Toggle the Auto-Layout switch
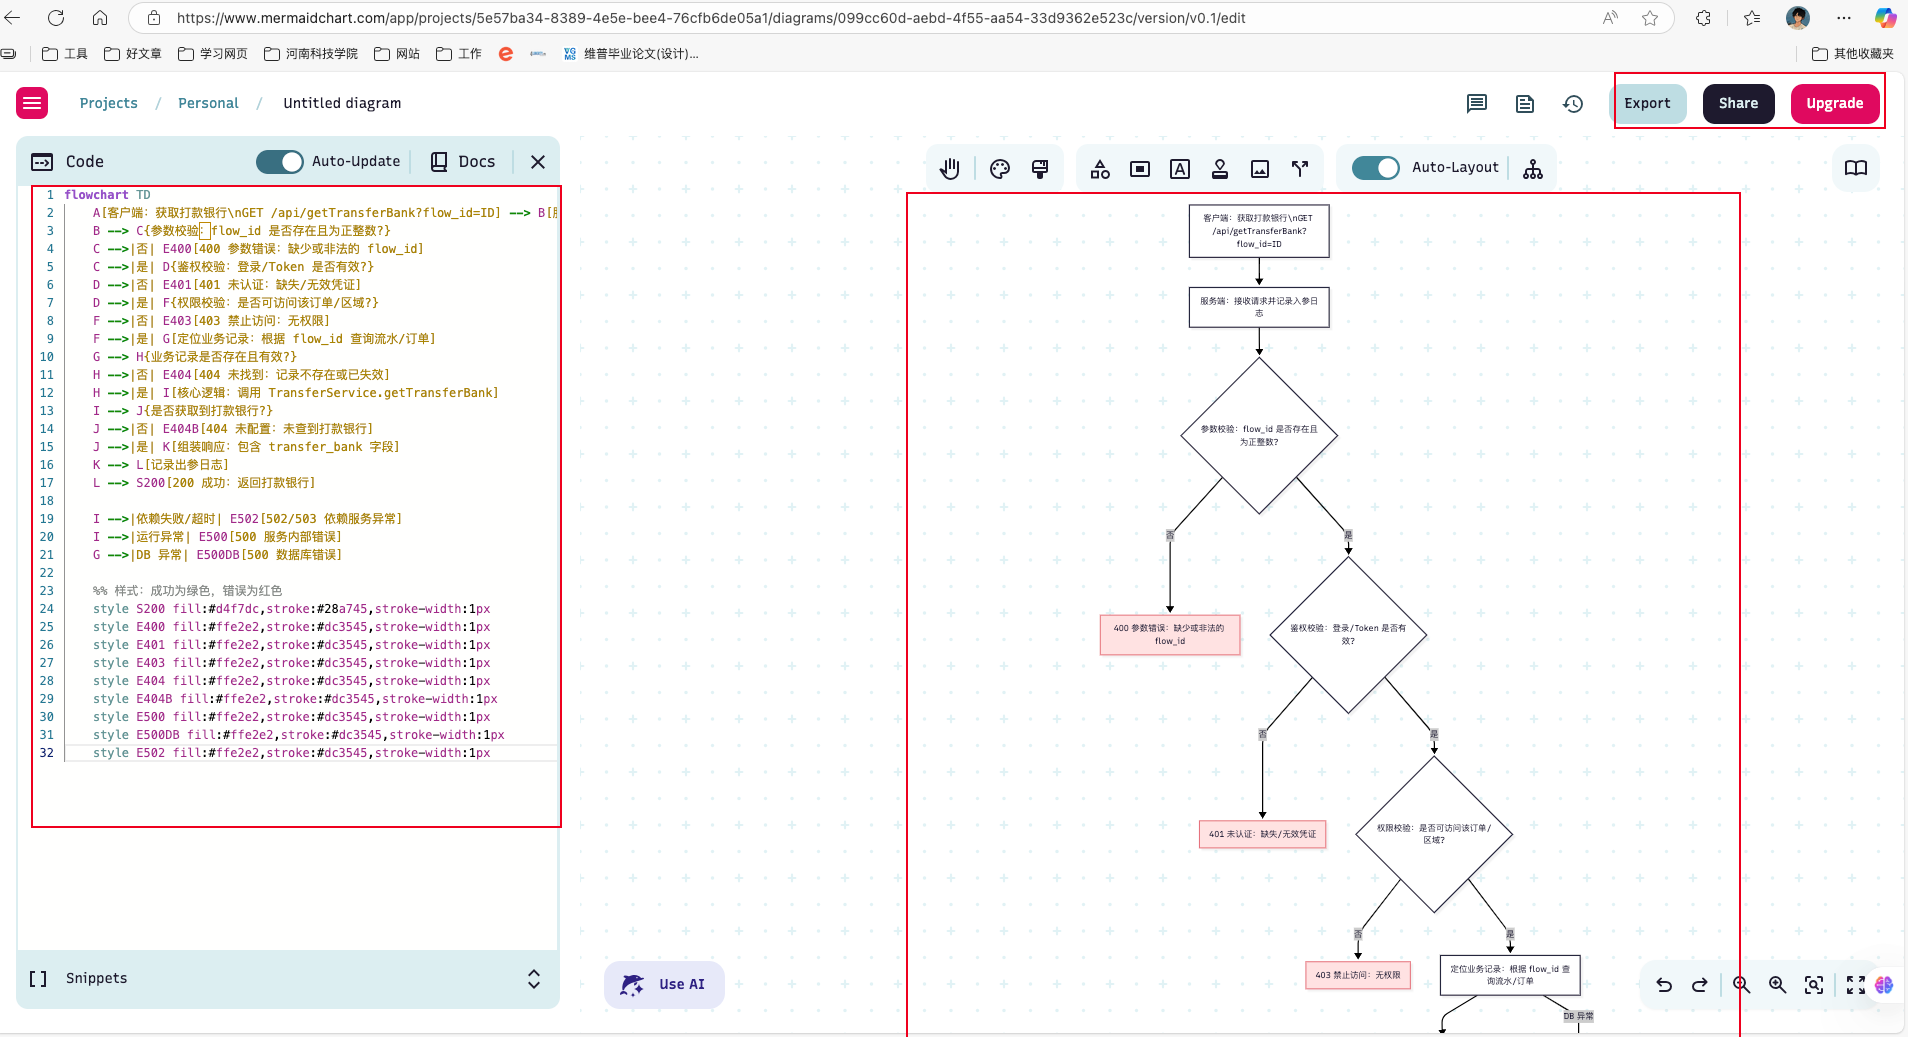Screen dimensions: 1908x1037 coord(1376,168)
